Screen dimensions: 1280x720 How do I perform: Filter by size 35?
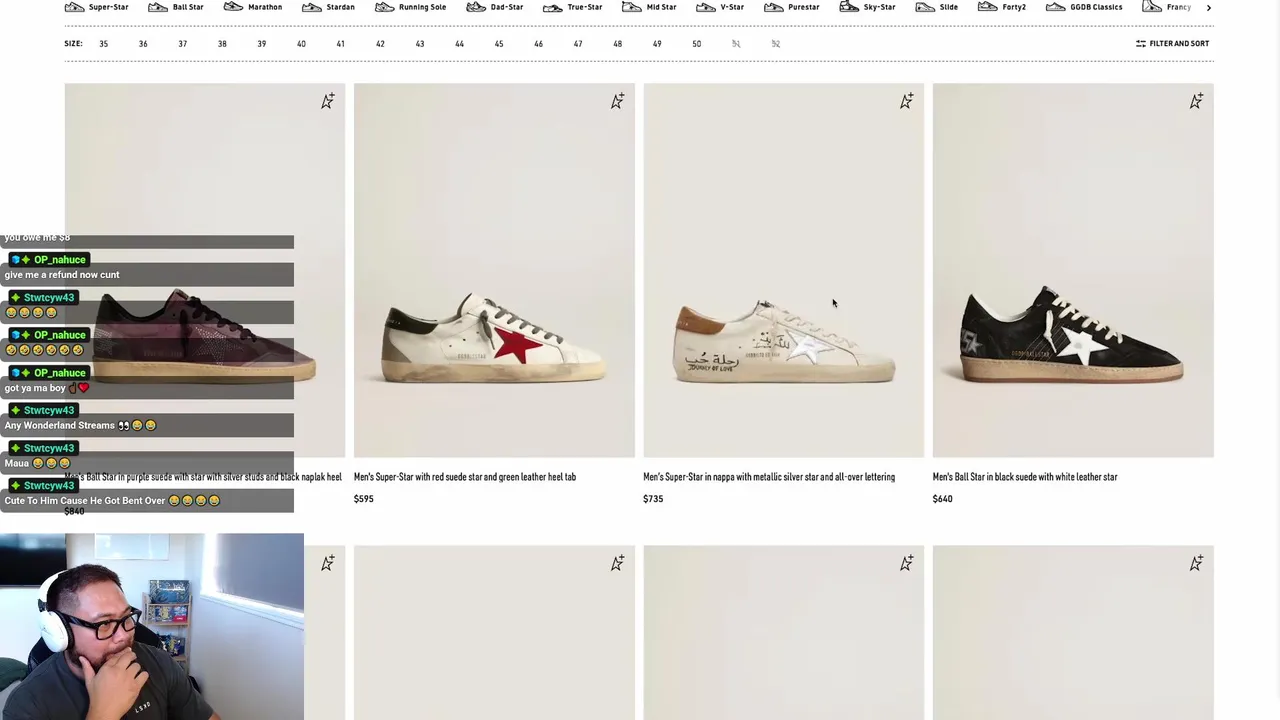tap(103, 44)
